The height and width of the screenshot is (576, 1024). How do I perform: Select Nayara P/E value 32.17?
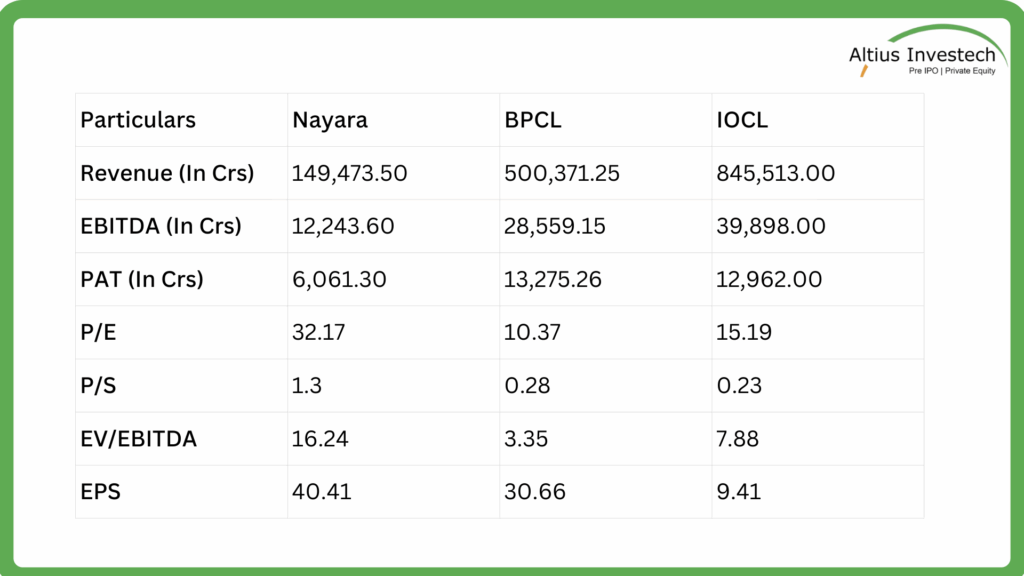tap(318, 332)
